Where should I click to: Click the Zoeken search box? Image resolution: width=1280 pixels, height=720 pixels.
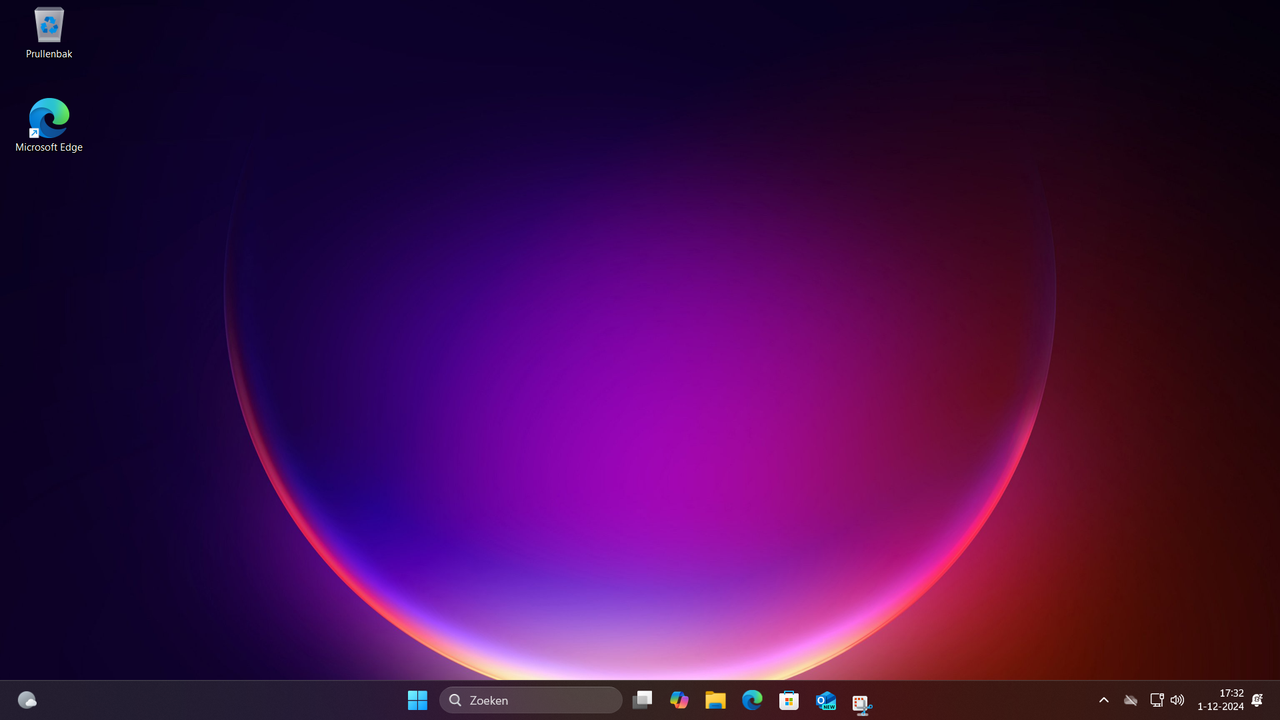[x=531, y=700]
